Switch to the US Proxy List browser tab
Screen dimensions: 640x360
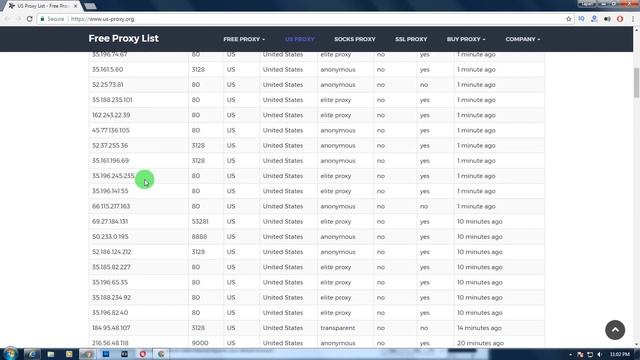point(42,6)
